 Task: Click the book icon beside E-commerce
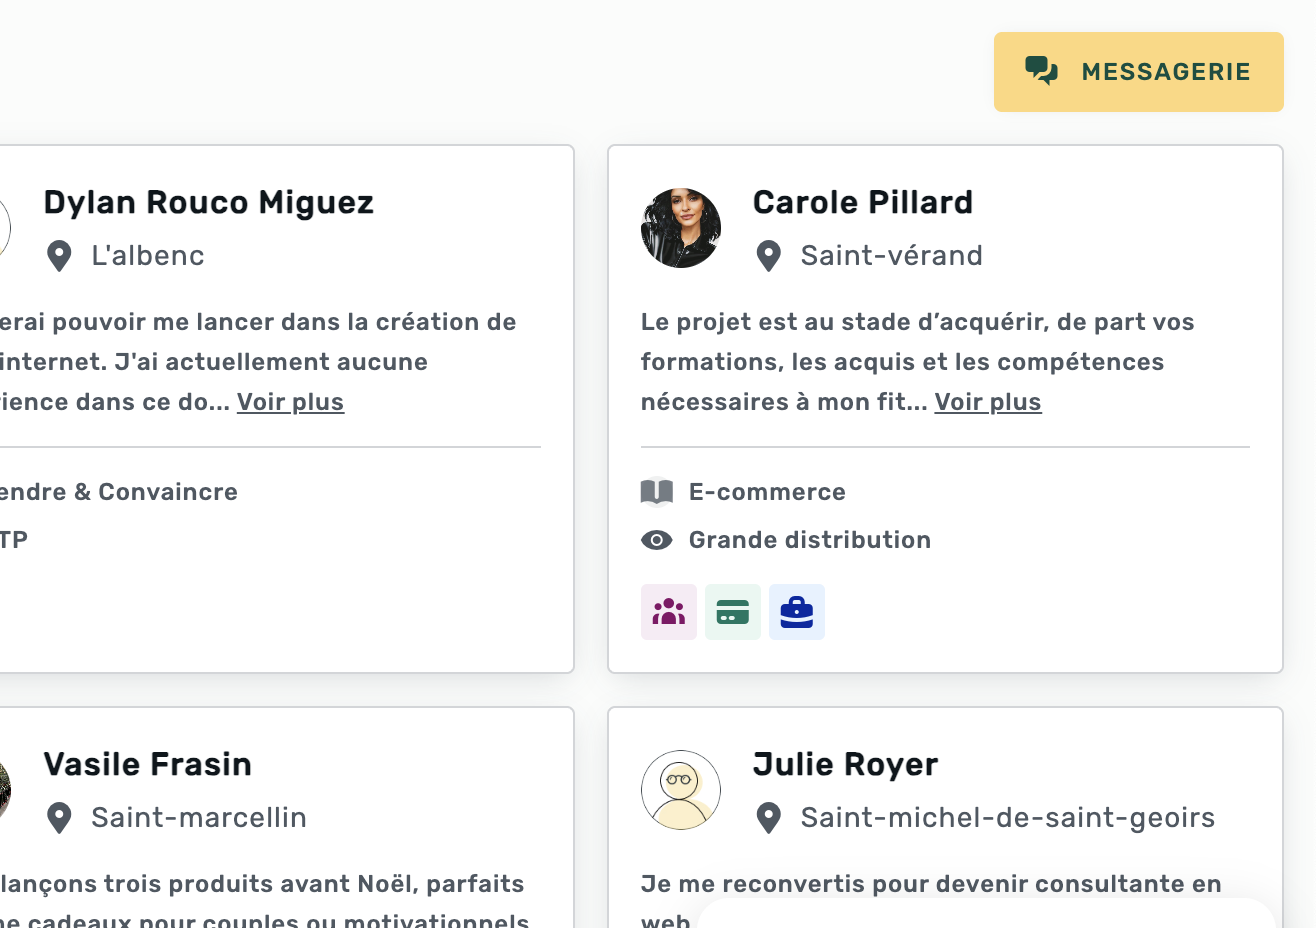(656, 492)
